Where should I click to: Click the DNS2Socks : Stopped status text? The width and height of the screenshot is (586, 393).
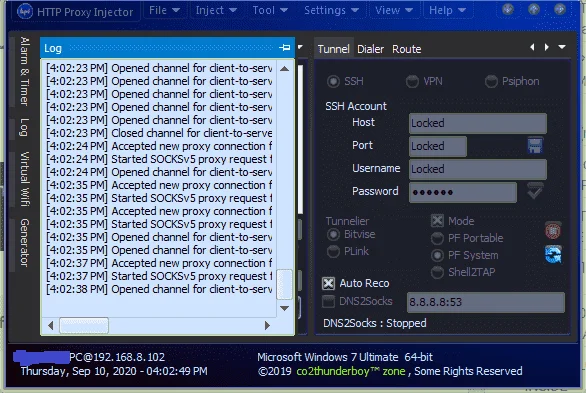click(374, 323)
